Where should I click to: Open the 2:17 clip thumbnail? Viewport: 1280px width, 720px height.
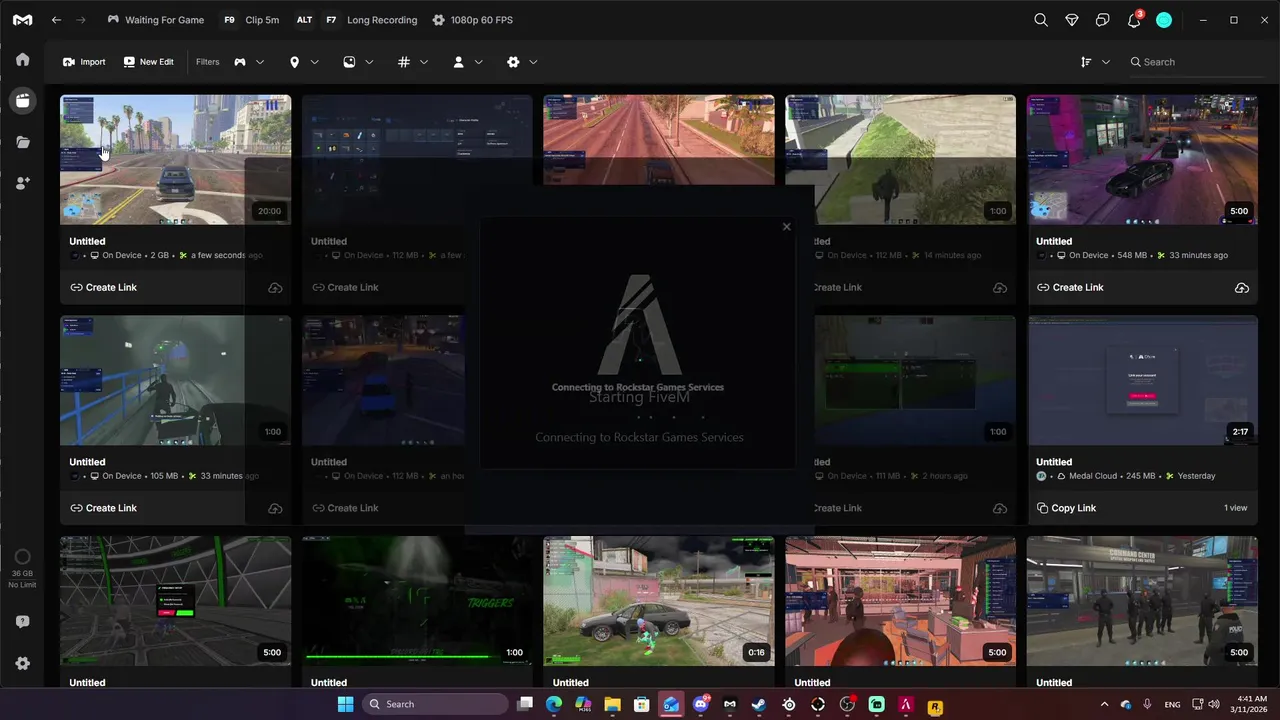click(1142, 381)
